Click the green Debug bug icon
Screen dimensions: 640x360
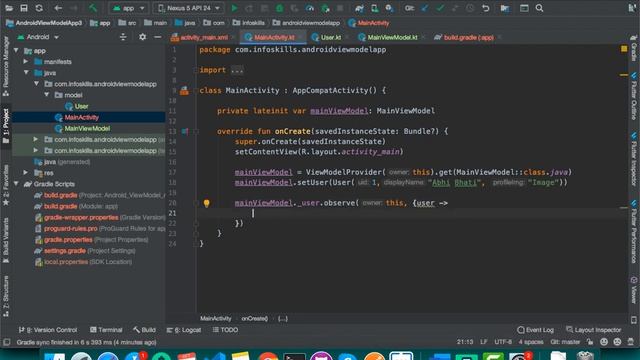coord(280,8)
